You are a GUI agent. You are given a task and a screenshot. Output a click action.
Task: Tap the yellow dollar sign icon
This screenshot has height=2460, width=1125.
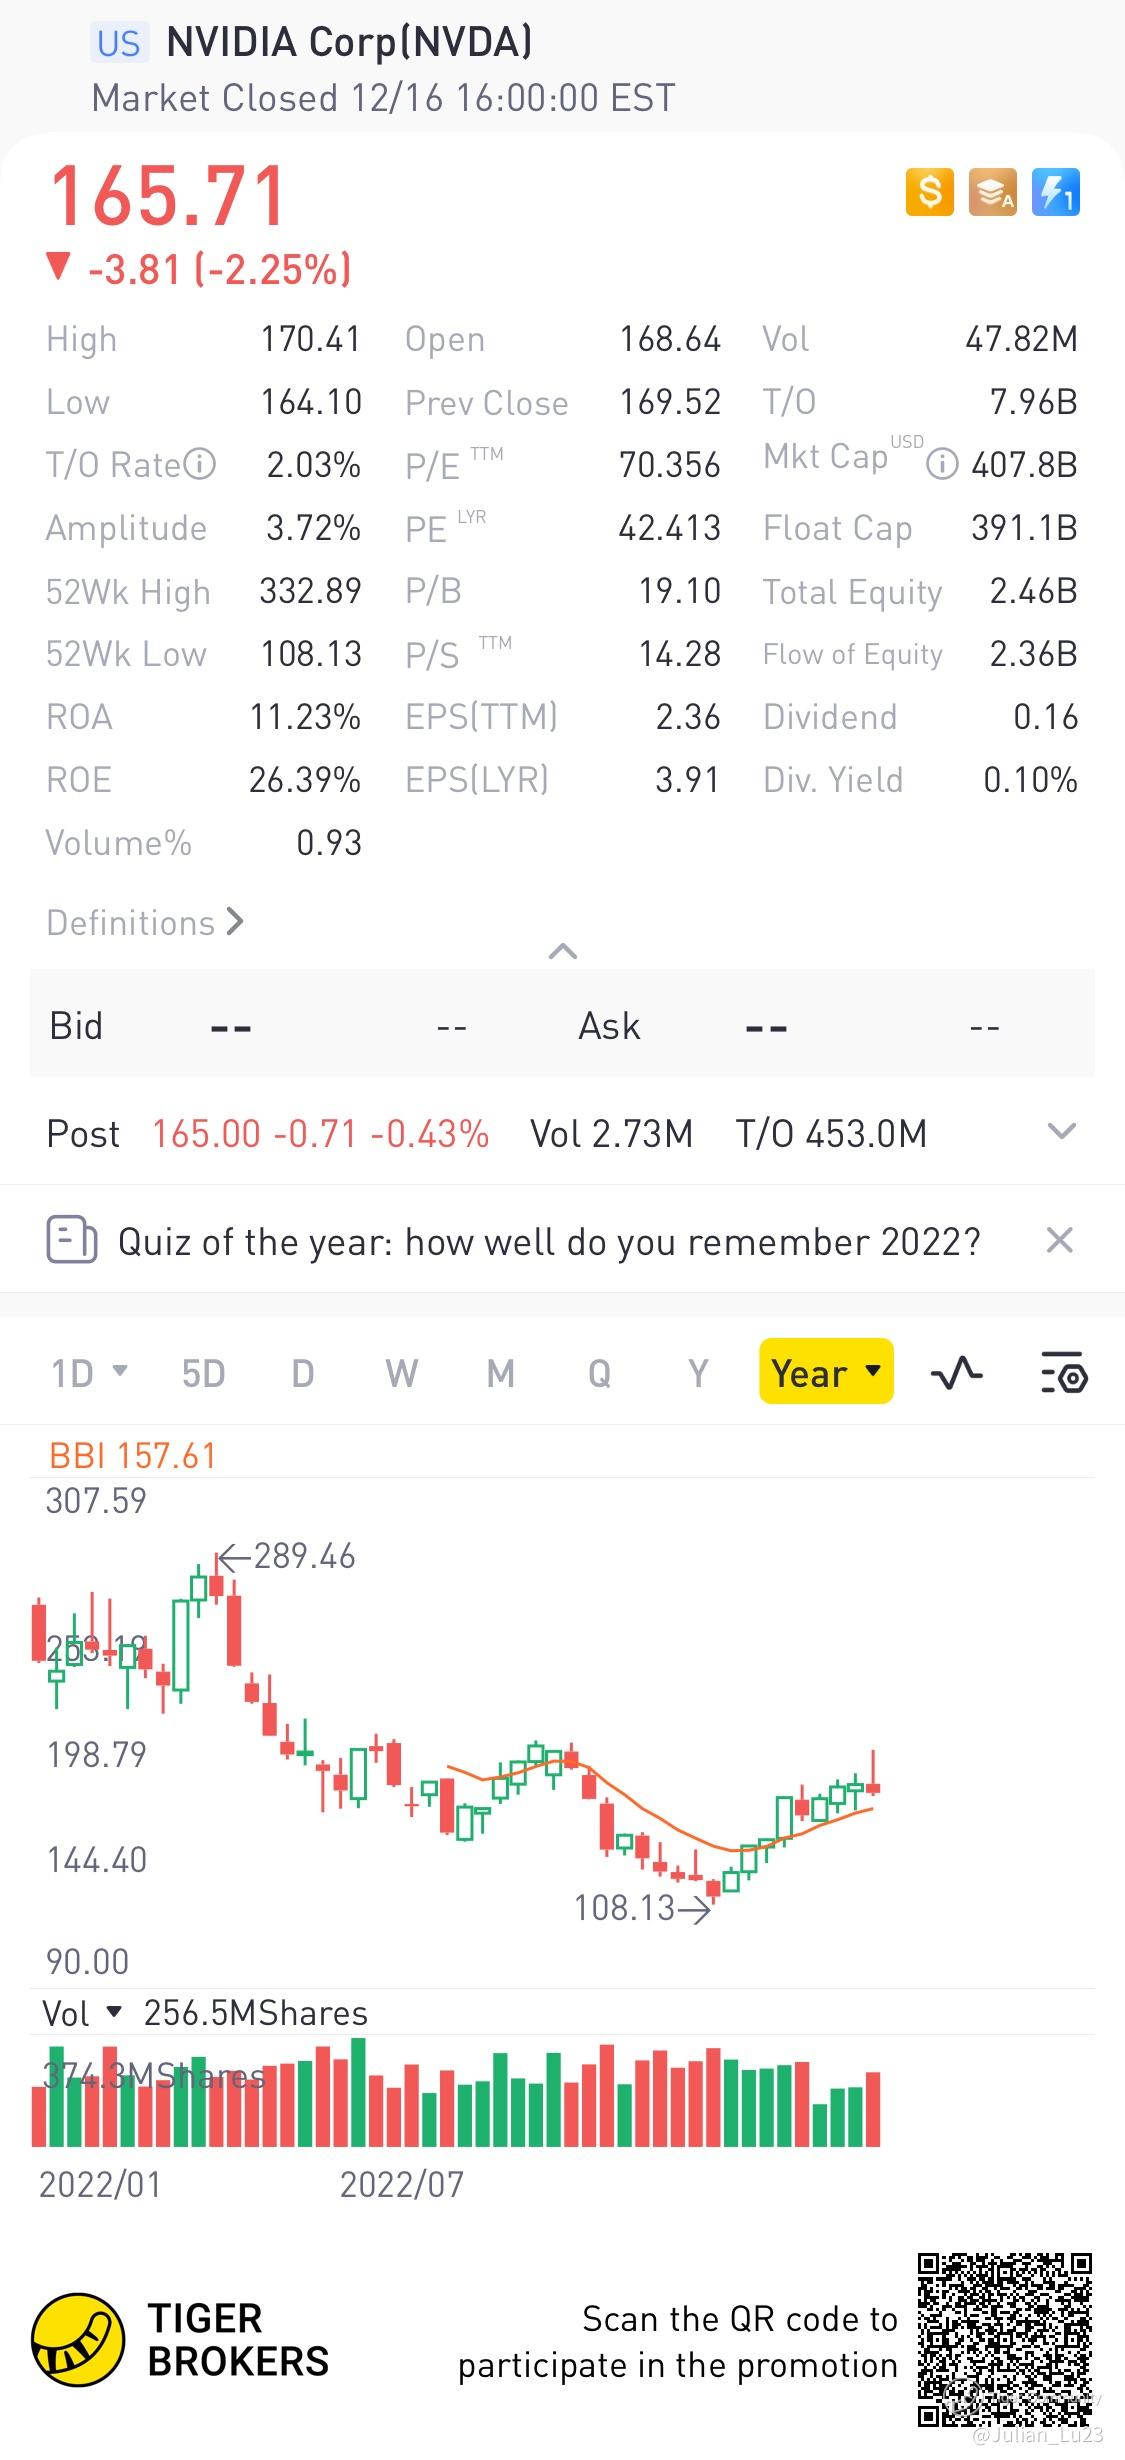[929, 191]
